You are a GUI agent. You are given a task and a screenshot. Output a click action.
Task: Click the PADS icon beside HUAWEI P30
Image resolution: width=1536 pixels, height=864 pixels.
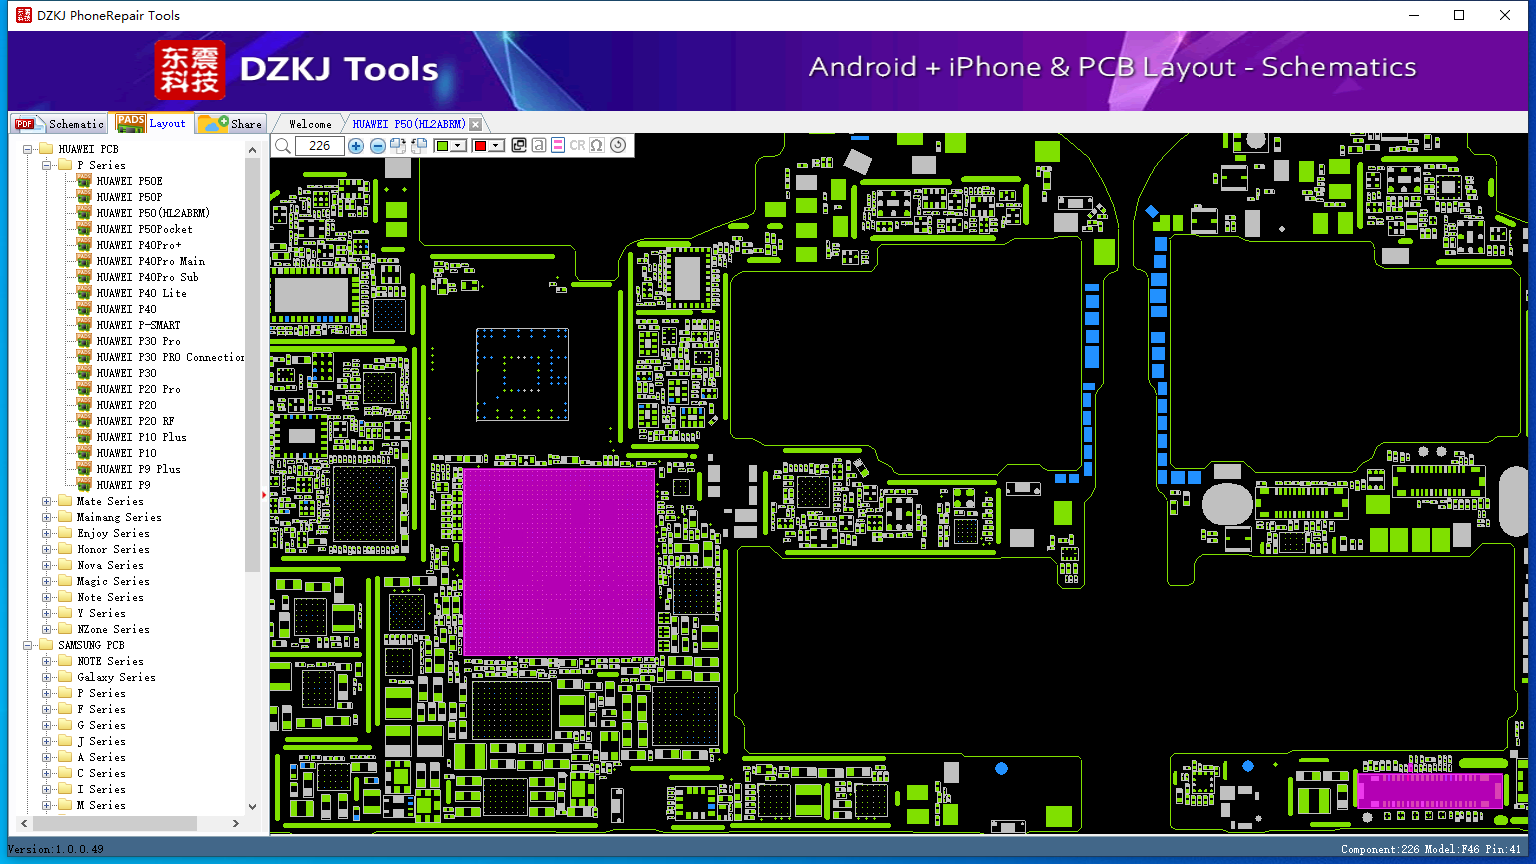coord(84,373)
